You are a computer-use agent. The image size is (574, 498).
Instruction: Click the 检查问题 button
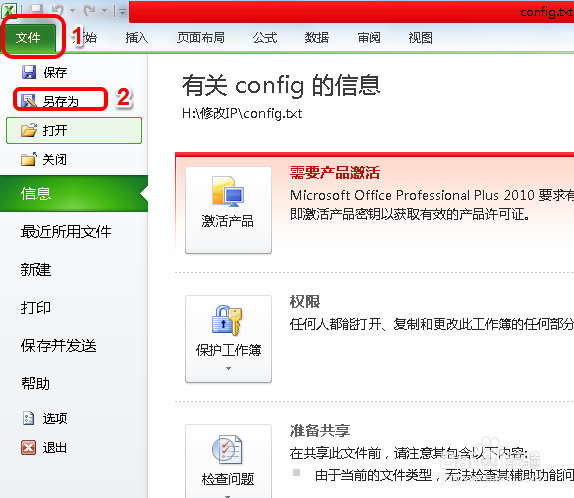point(228,461)
